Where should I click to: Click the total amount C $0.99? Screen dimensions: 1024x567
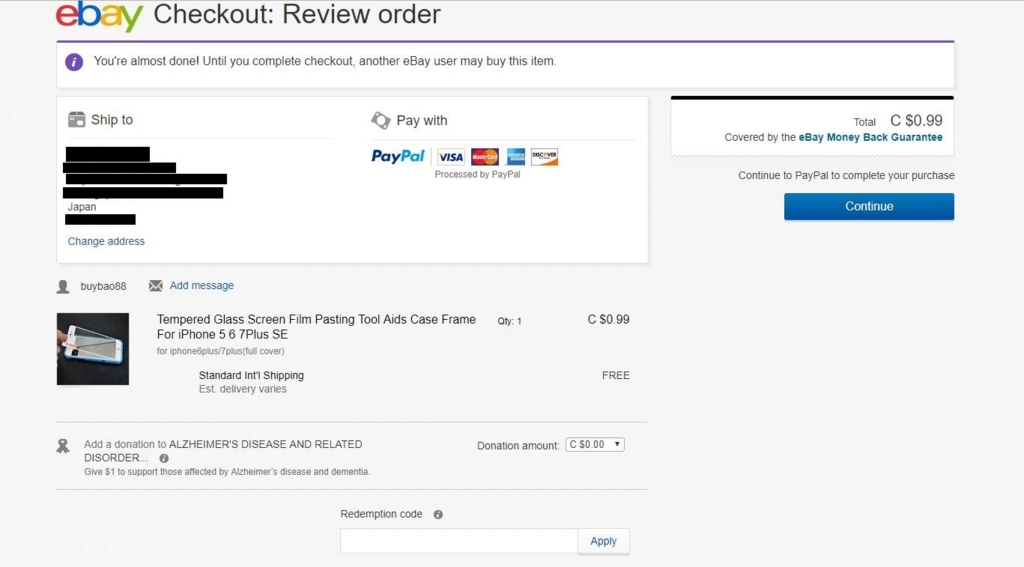pyautogui.click(x=916, y=121)
